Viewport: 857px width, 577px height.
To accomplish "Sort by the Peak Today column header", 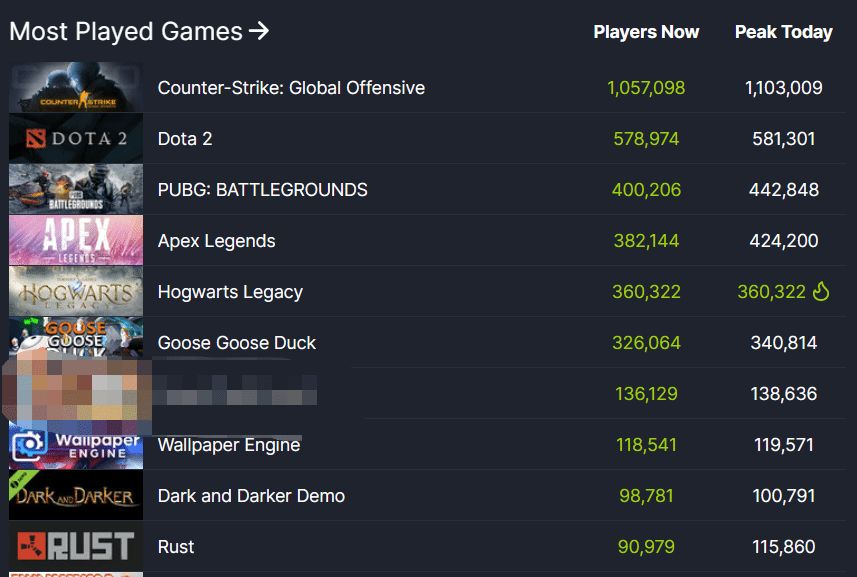I will (x=784, y=32).
